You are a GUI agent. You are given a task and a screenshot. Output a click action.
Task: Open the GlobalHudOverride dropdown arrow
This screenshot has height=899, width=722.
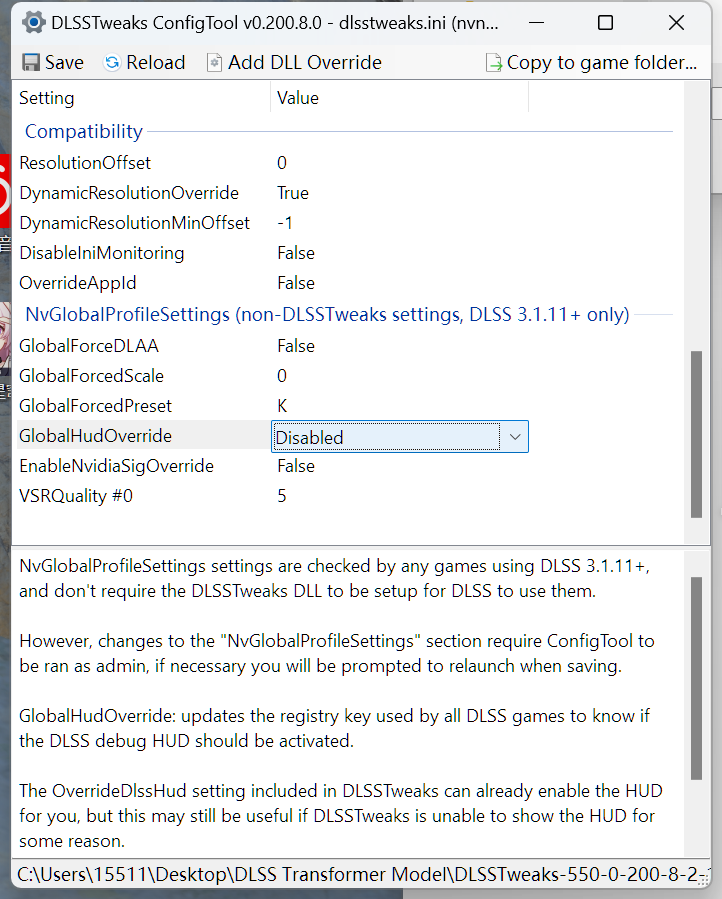point(514,437)
